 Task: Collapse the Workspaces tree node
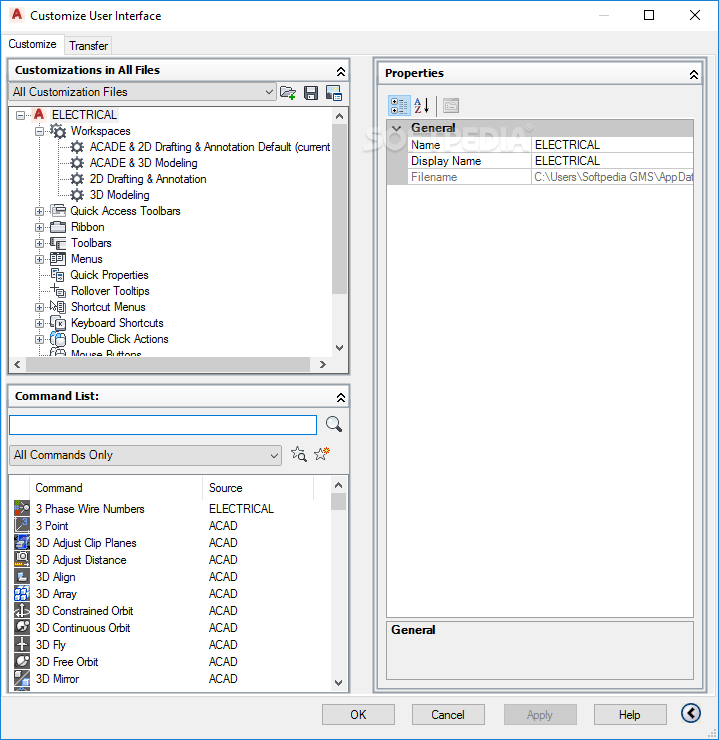coord(40,131)
